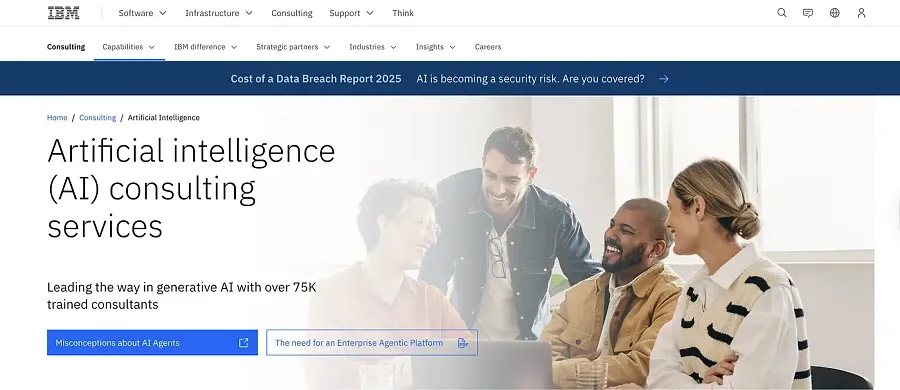Click 'Leading the way in generative AI' text
Viewport: 900px width, 390px height.
point(181,295)
